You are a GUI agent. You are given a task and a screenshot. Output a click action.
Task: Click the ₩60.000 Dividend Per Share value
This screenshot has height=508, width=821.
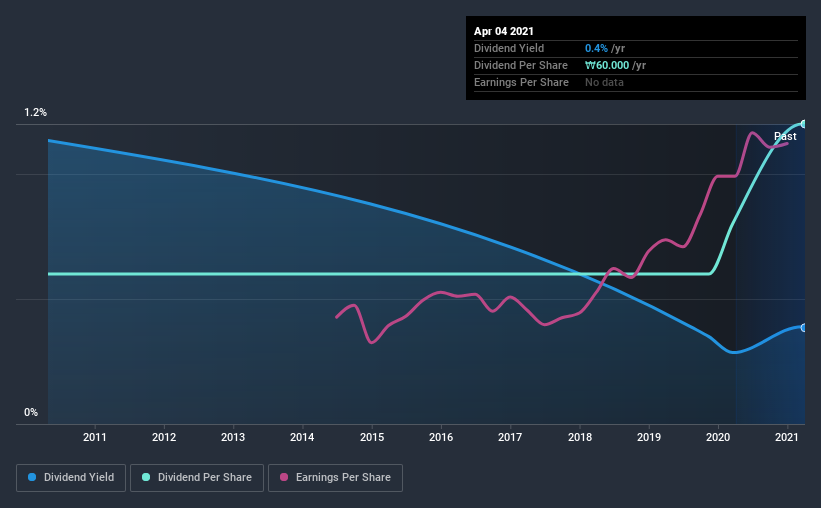tap(607, 65)
